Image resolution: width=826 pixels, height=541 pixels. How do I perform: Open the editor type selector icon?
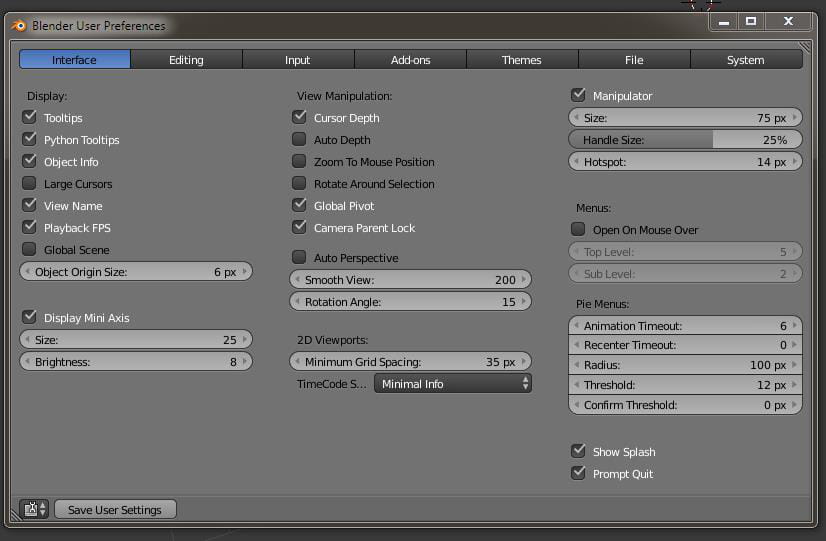(x=35, y=509)
